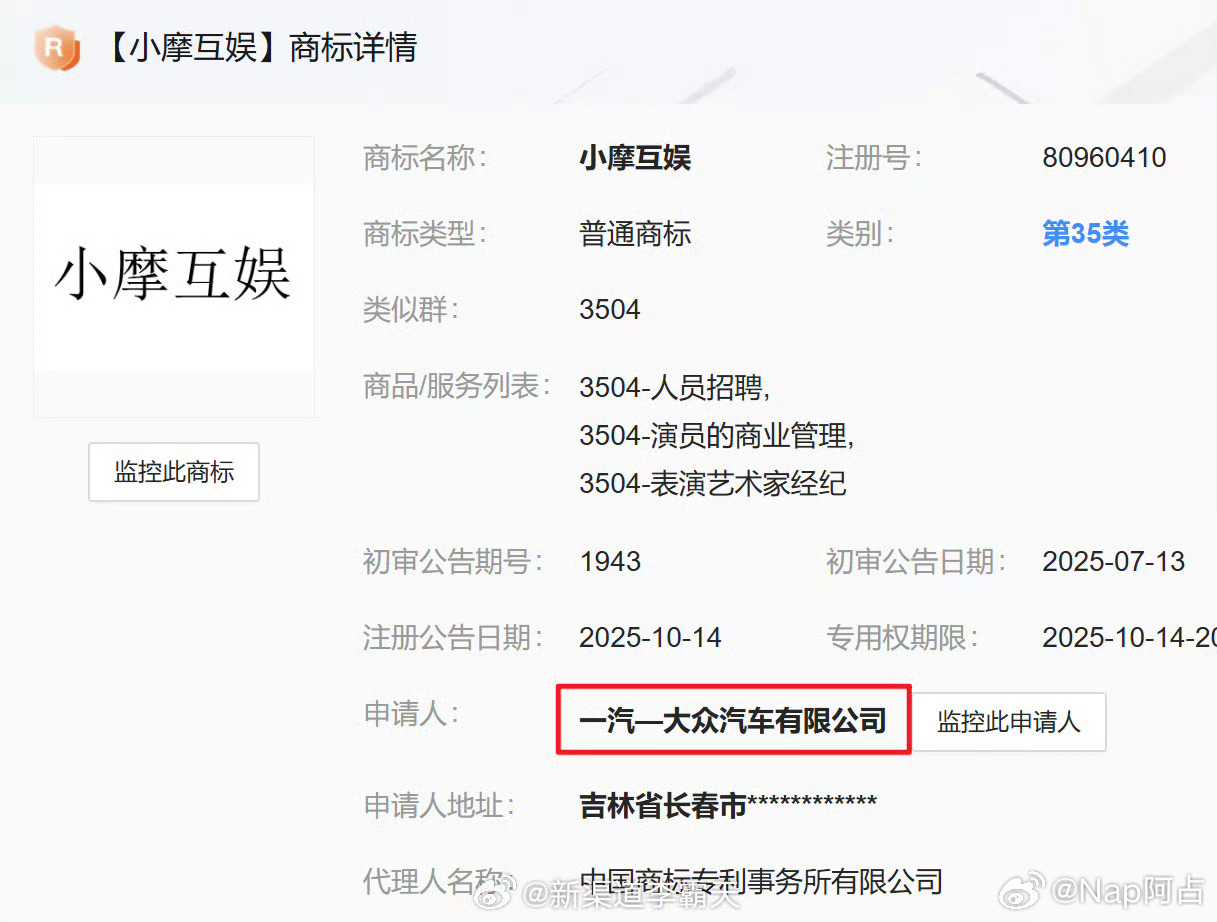Select the service item 3504-人员招聘
This screenshot has height=922, width=1217.
(x=674, y=387)
